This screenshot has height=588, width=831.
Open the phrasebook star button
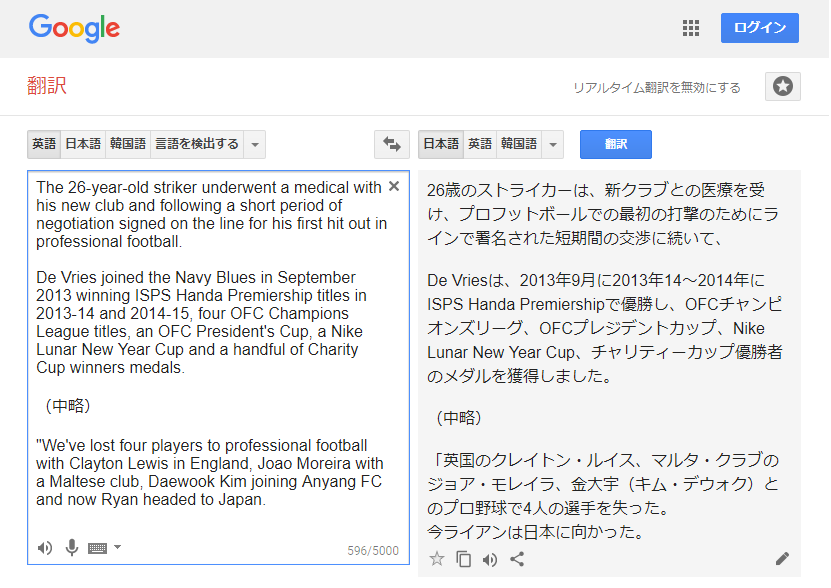[x=783, y=87]
